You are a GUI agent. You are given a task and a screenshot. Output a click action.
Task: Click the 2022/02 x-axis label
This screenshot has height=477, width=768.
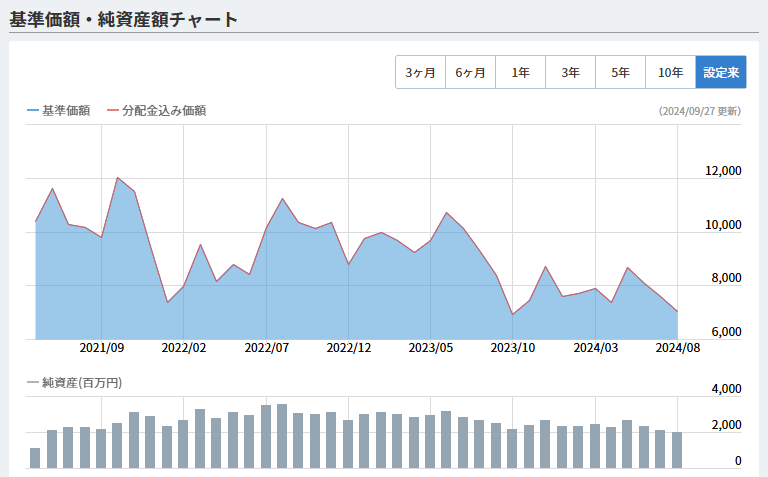coord(184,348)
